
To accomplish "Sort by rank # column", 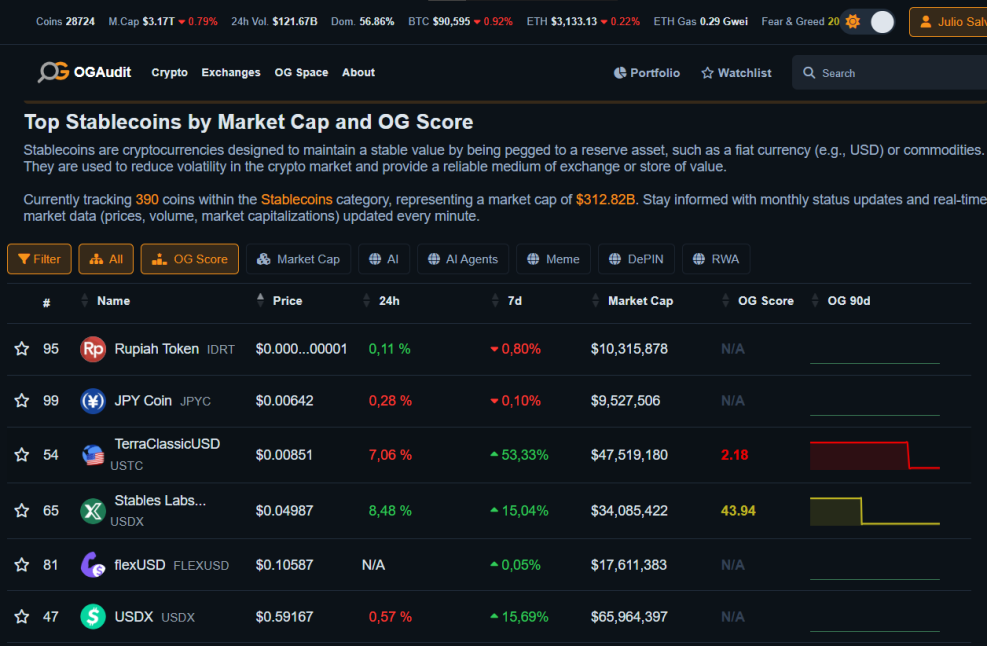I will click(x=47, y=303).
